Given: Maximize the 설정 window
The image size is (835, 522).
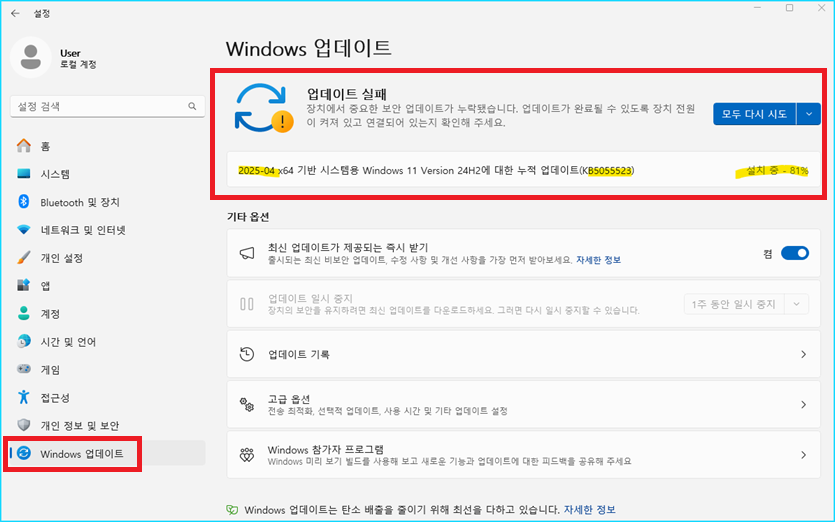Looking at the screenshot, I should tap(790, 7).
